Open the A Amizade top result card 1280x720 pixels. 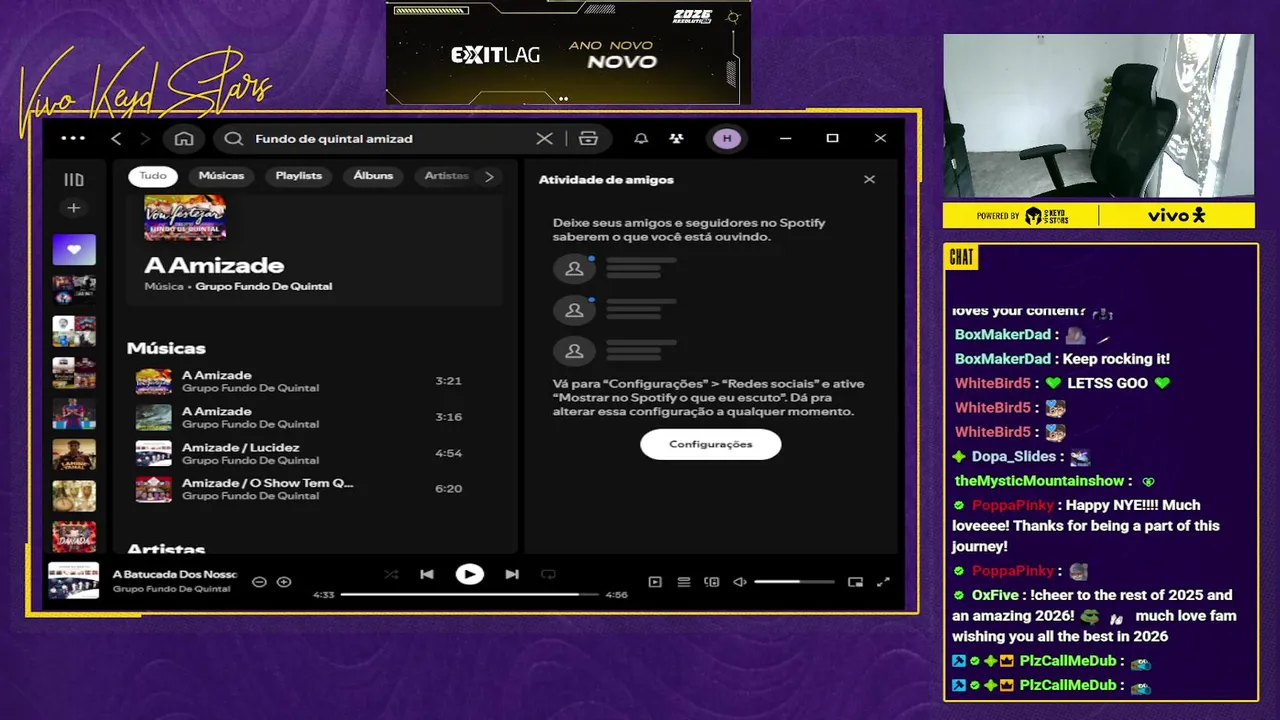(x=315, y=248)
